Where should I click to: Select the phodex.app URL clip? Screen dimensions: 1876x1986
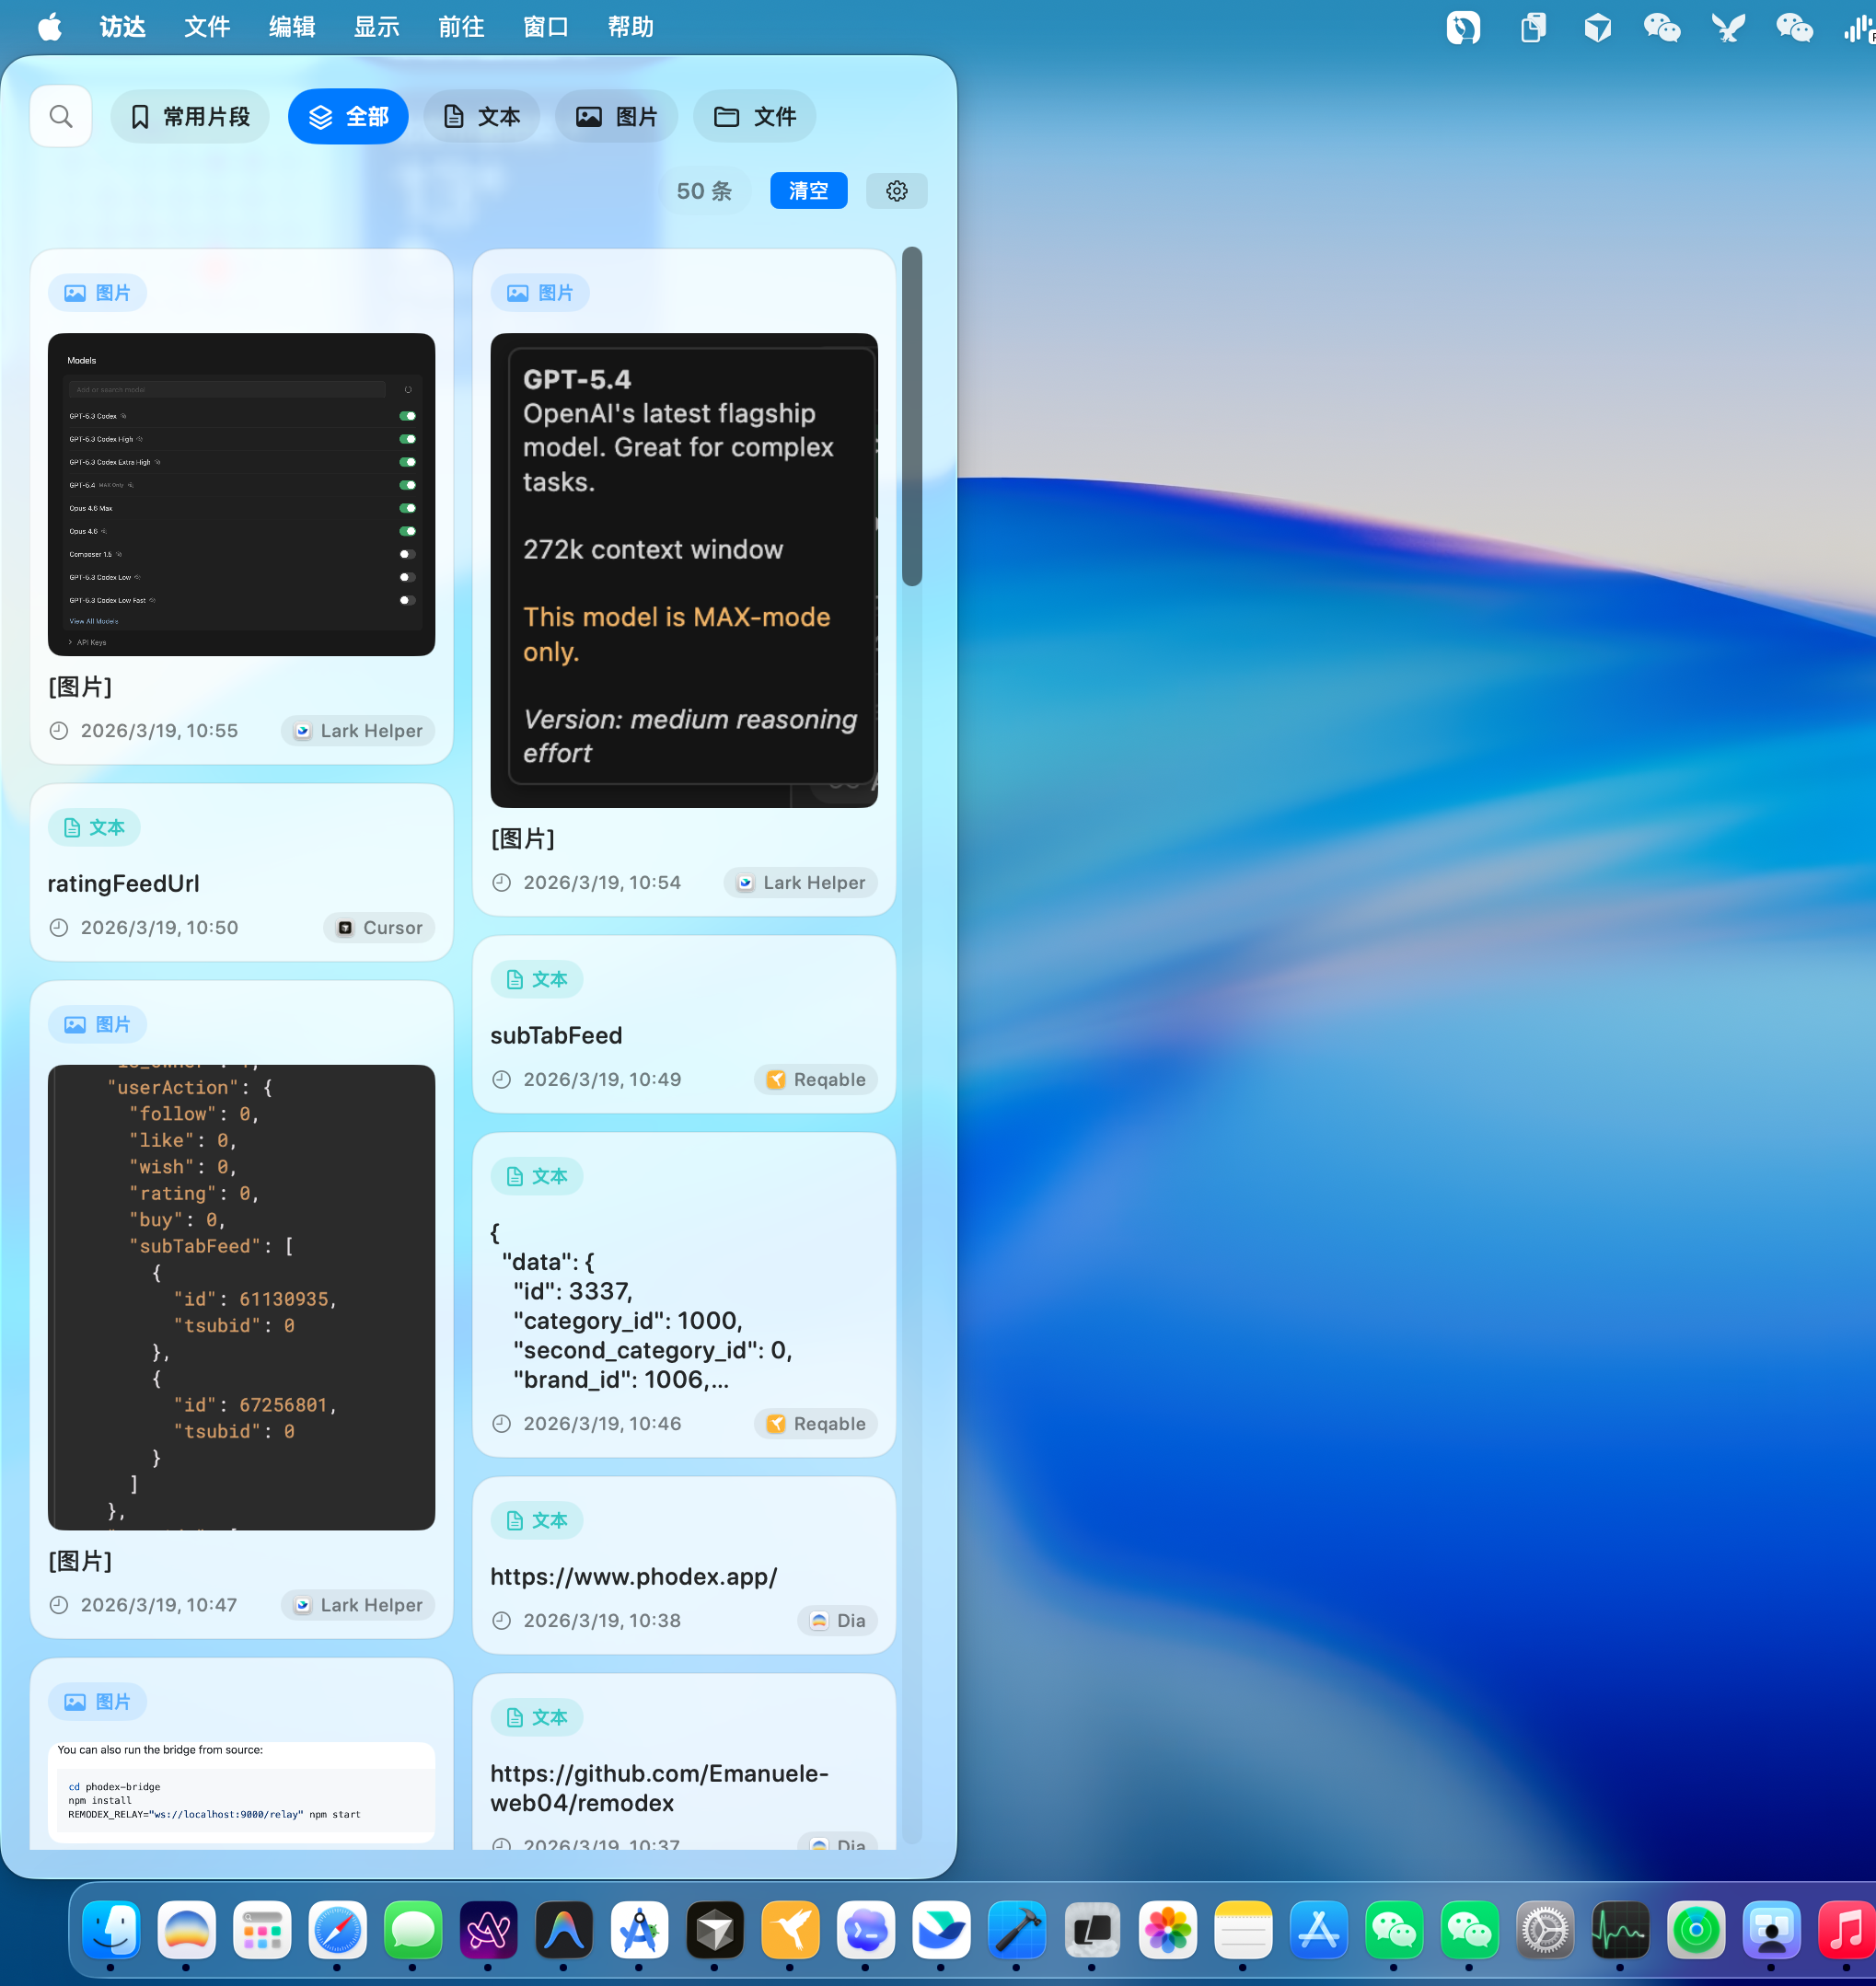pyautogui.click(x=633, y=1576)
